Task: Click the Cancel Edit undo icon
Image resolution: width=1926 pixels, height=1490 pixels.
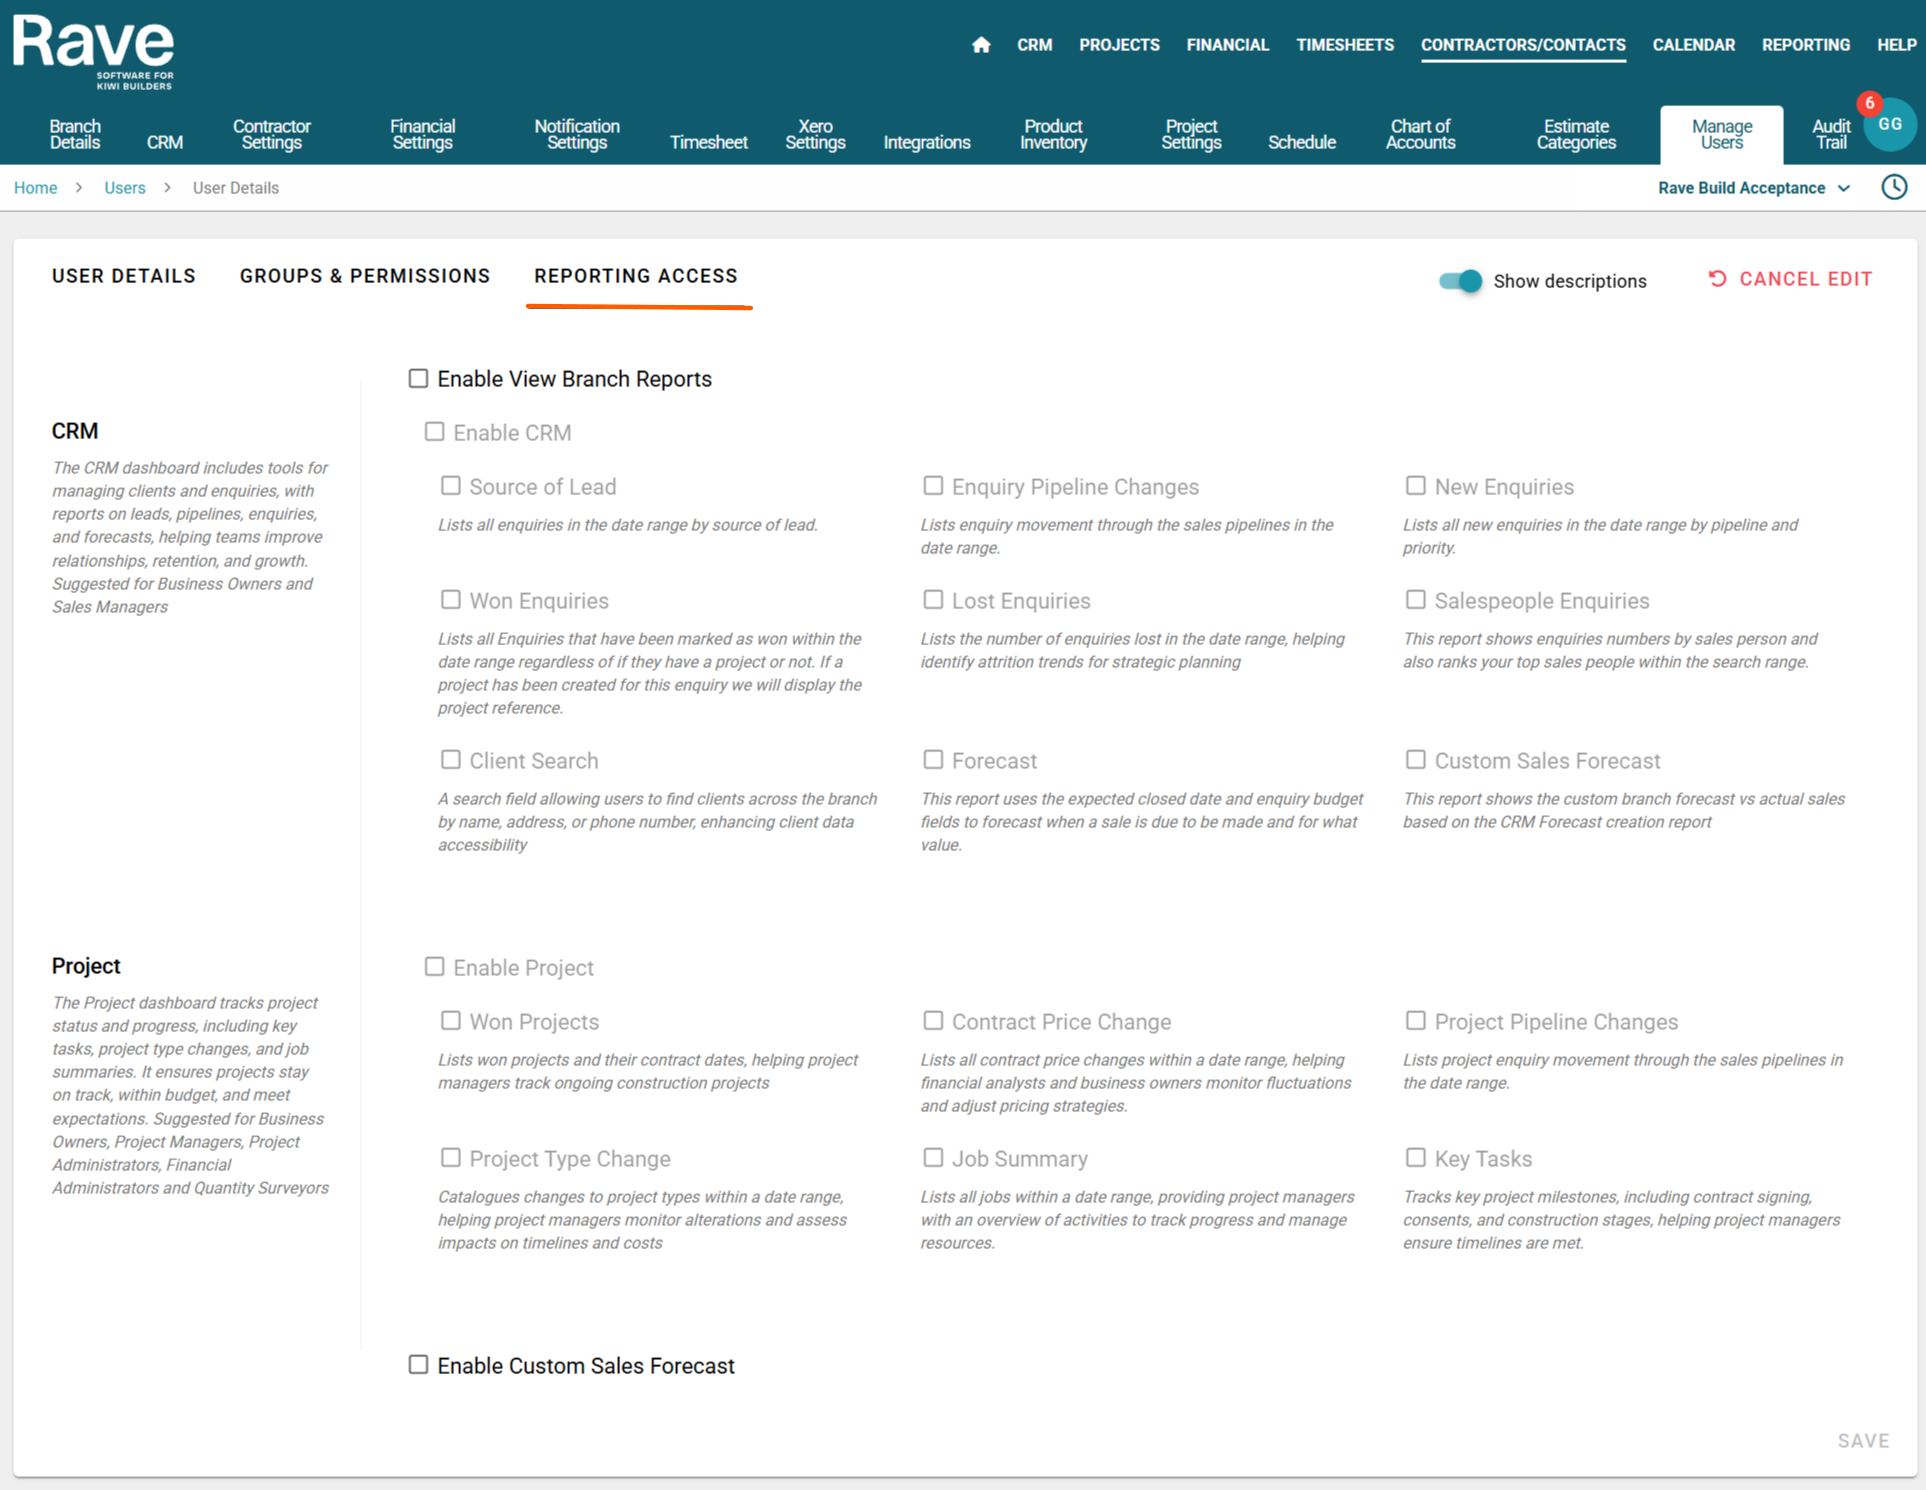Action: [1717, 279]
